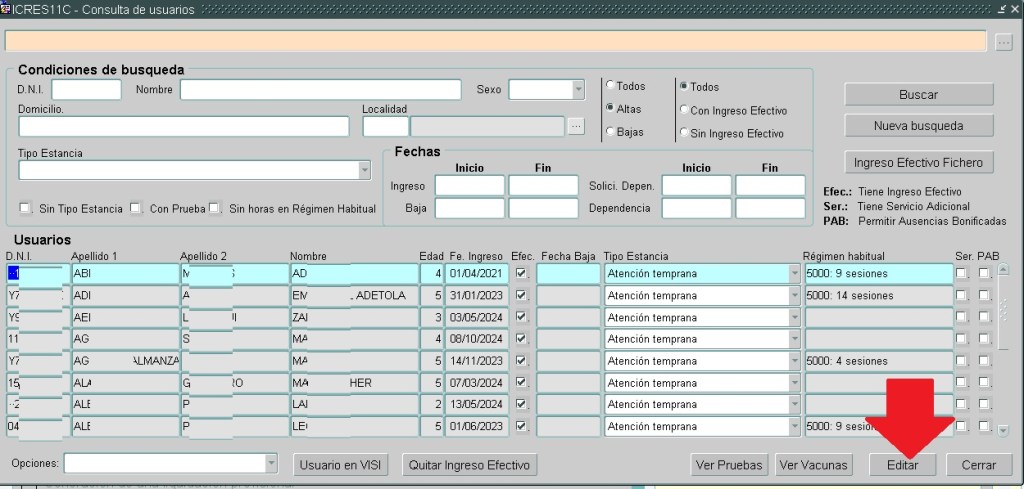Open the Tipo Estancia dropdown in the first user row
The height and width of the screenshot is (489, 1024).
tap(795, 273)
